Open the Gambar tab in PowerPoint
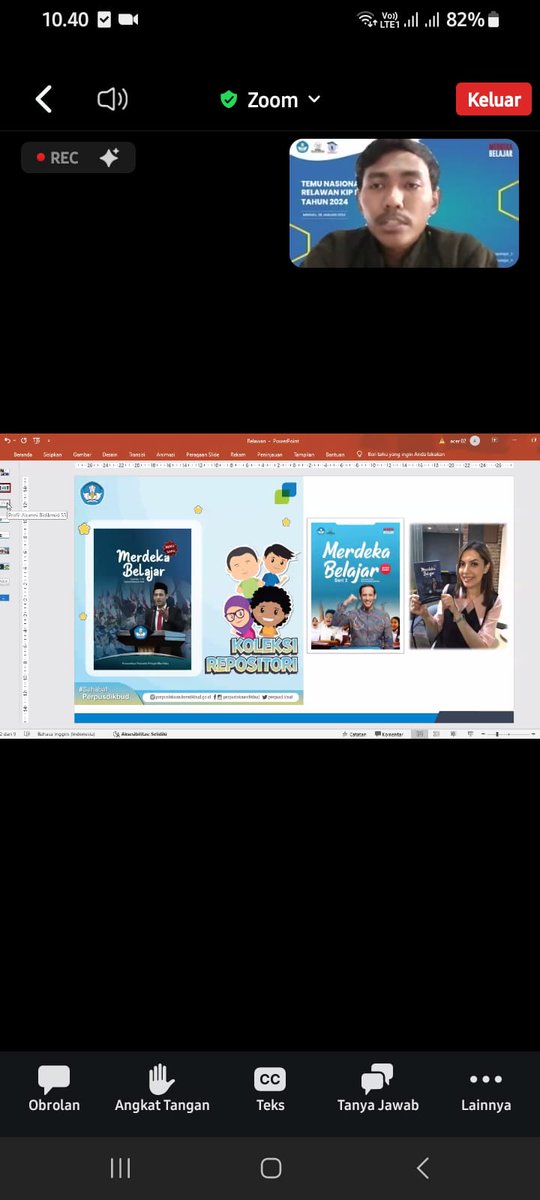The image size is (540, 1200). click(82, 454)
